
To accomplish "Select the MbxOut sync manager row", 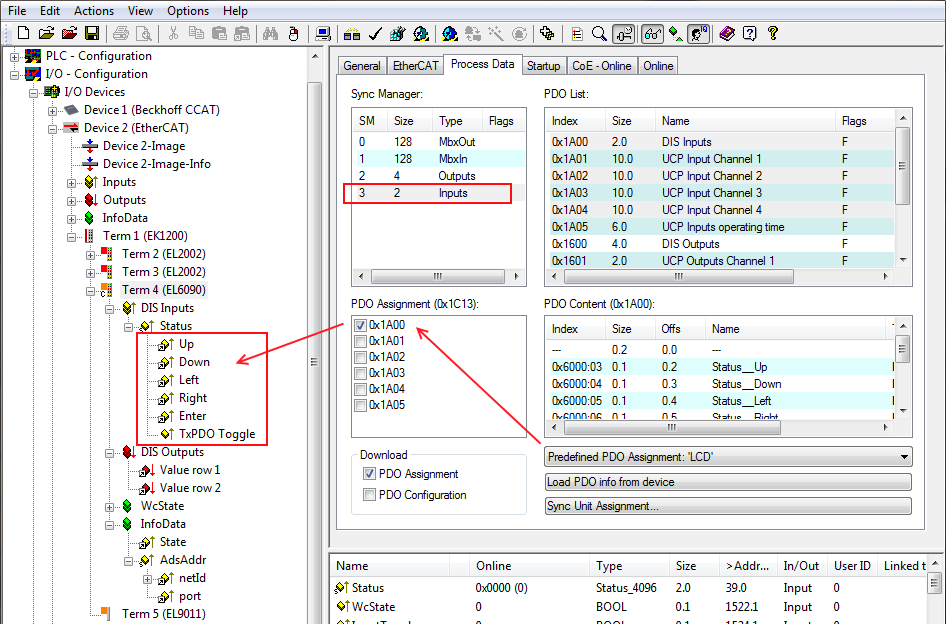I will click(x=439, y=142).
